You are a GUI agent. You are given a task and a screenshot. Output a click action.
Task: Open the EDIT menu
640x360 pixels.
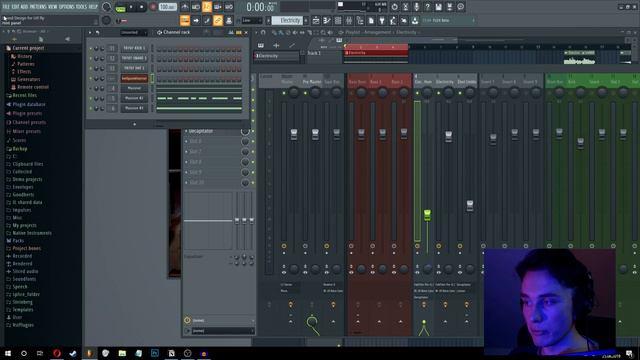tap(16, 7)
